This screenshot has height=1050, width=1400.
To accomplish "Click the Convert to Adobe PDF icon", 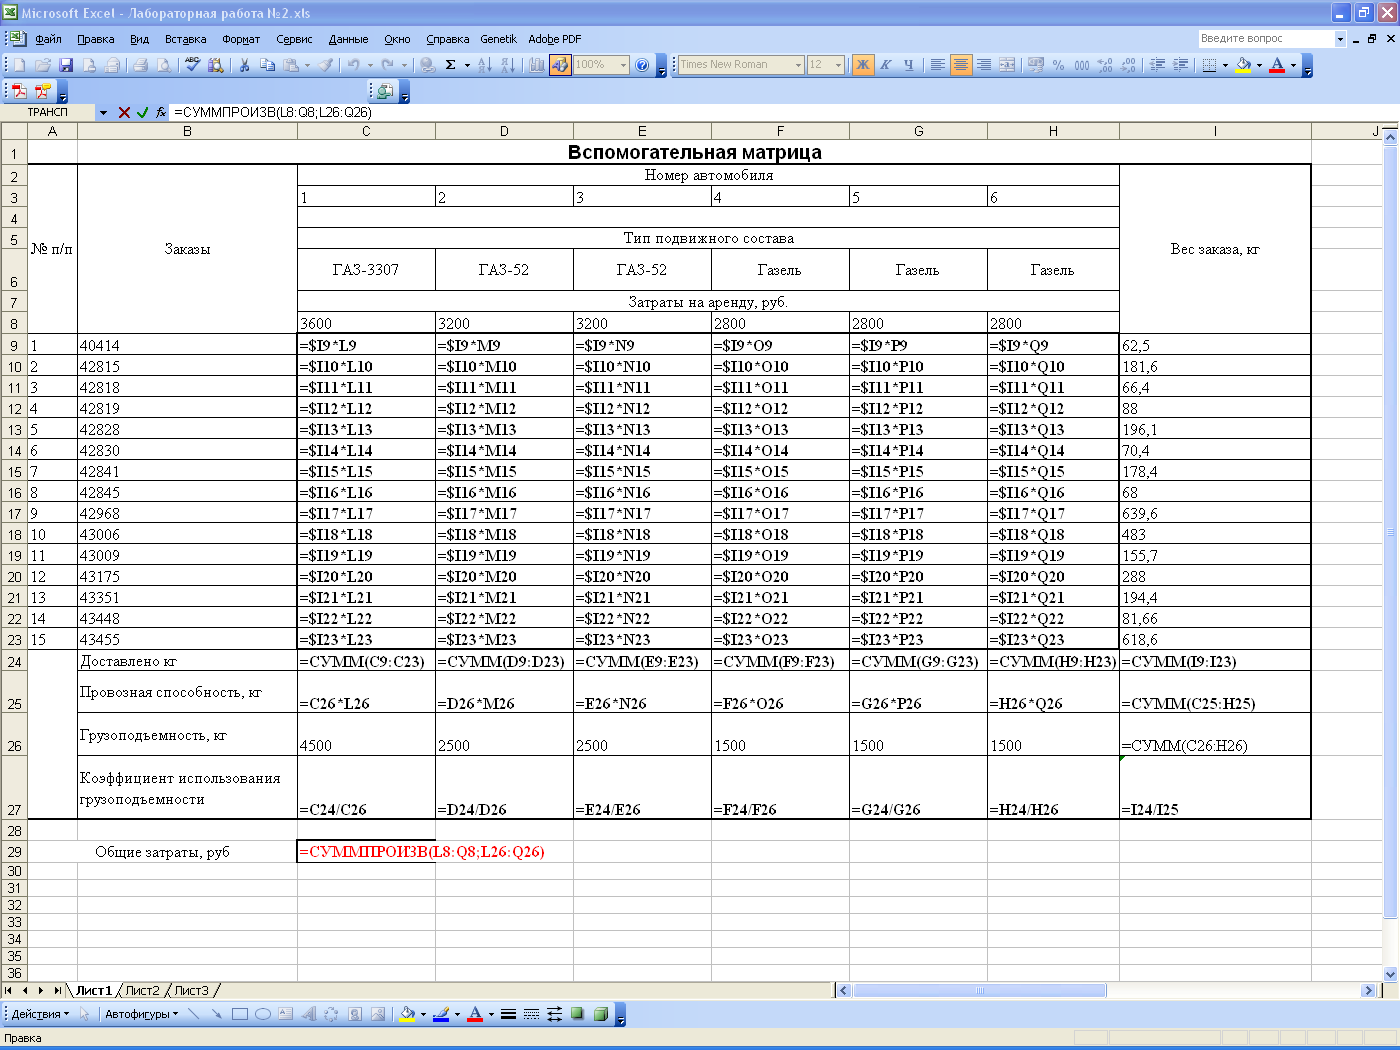I will tap(19, 91).
